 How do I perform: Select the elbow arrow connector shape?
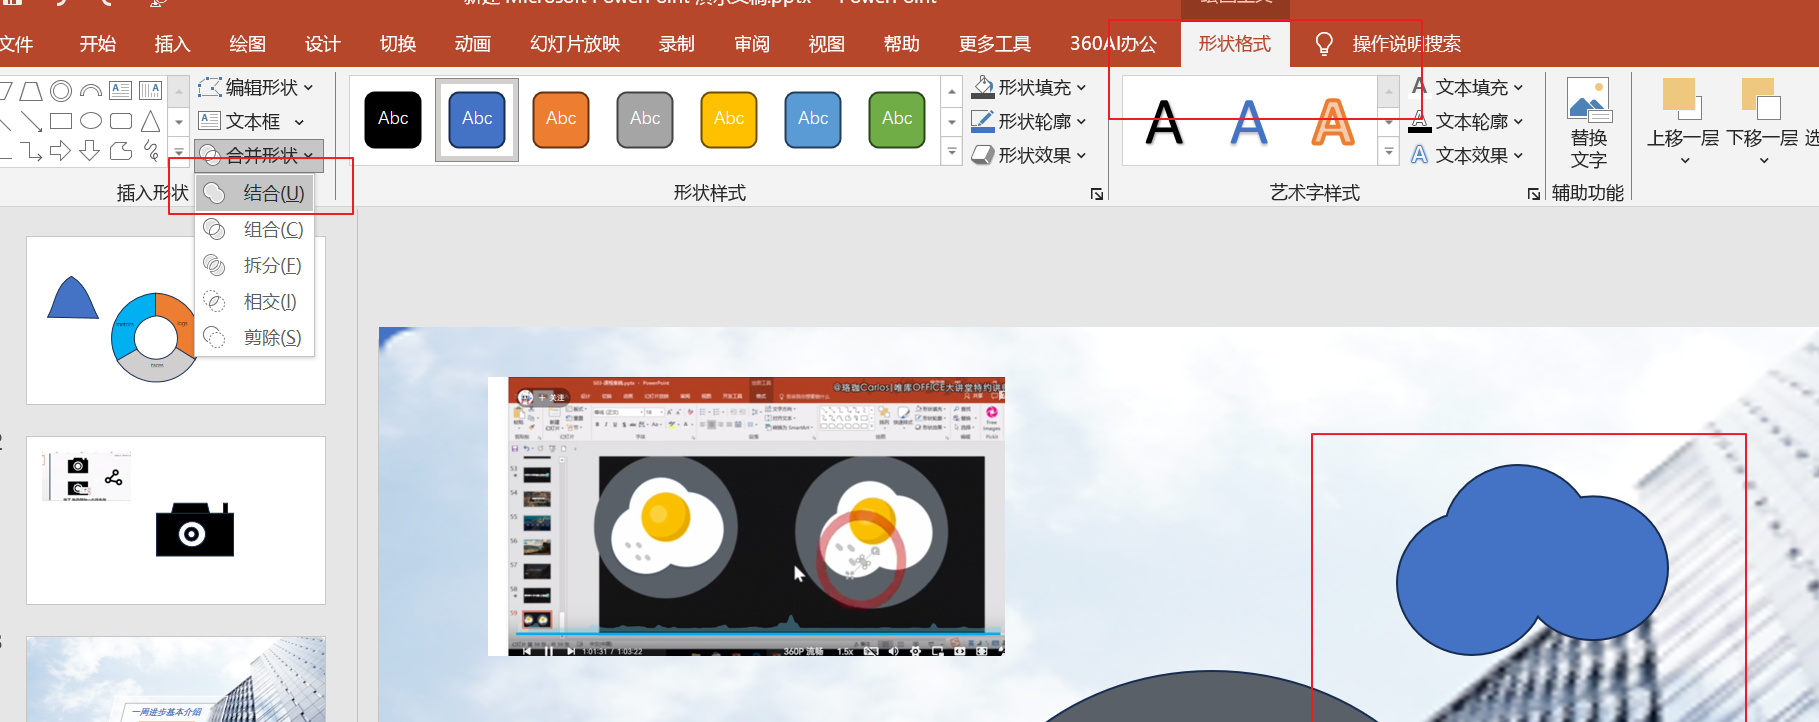[x=31, y=151]
